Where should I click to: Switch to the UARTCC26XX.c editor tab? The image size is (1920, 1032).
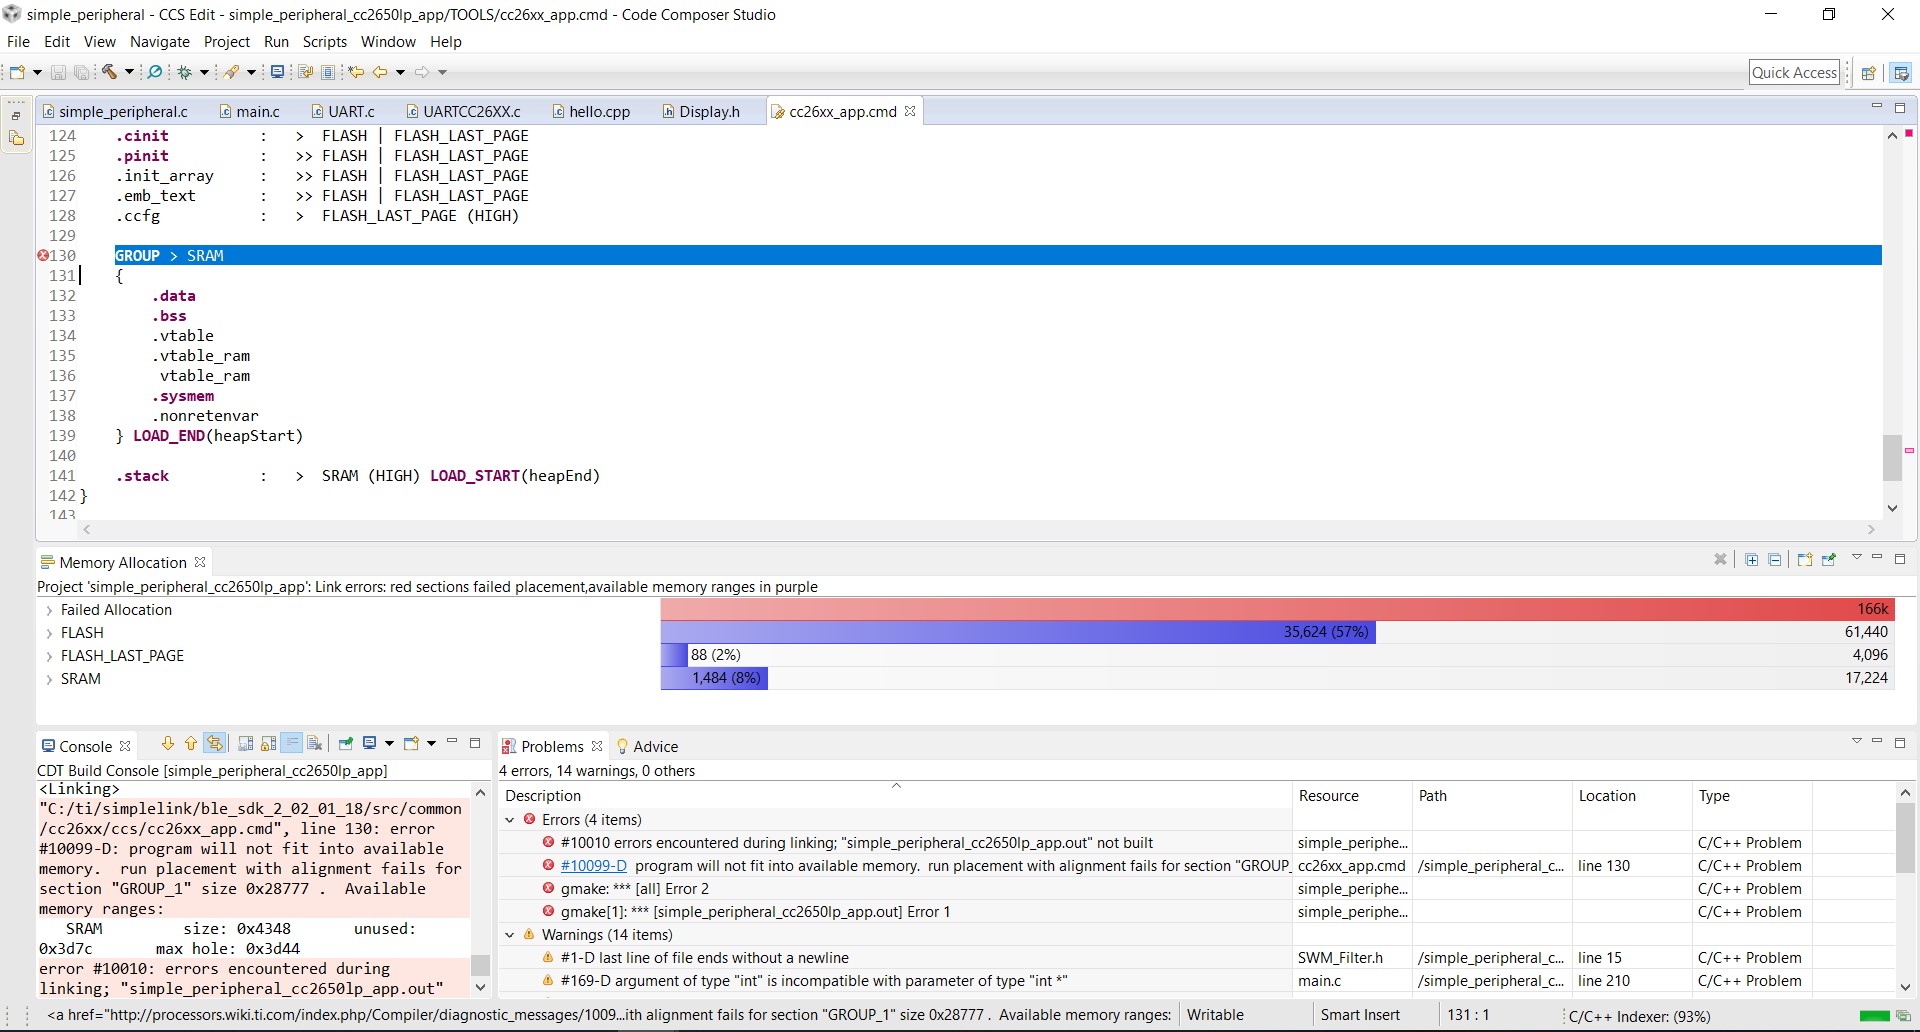464,111
